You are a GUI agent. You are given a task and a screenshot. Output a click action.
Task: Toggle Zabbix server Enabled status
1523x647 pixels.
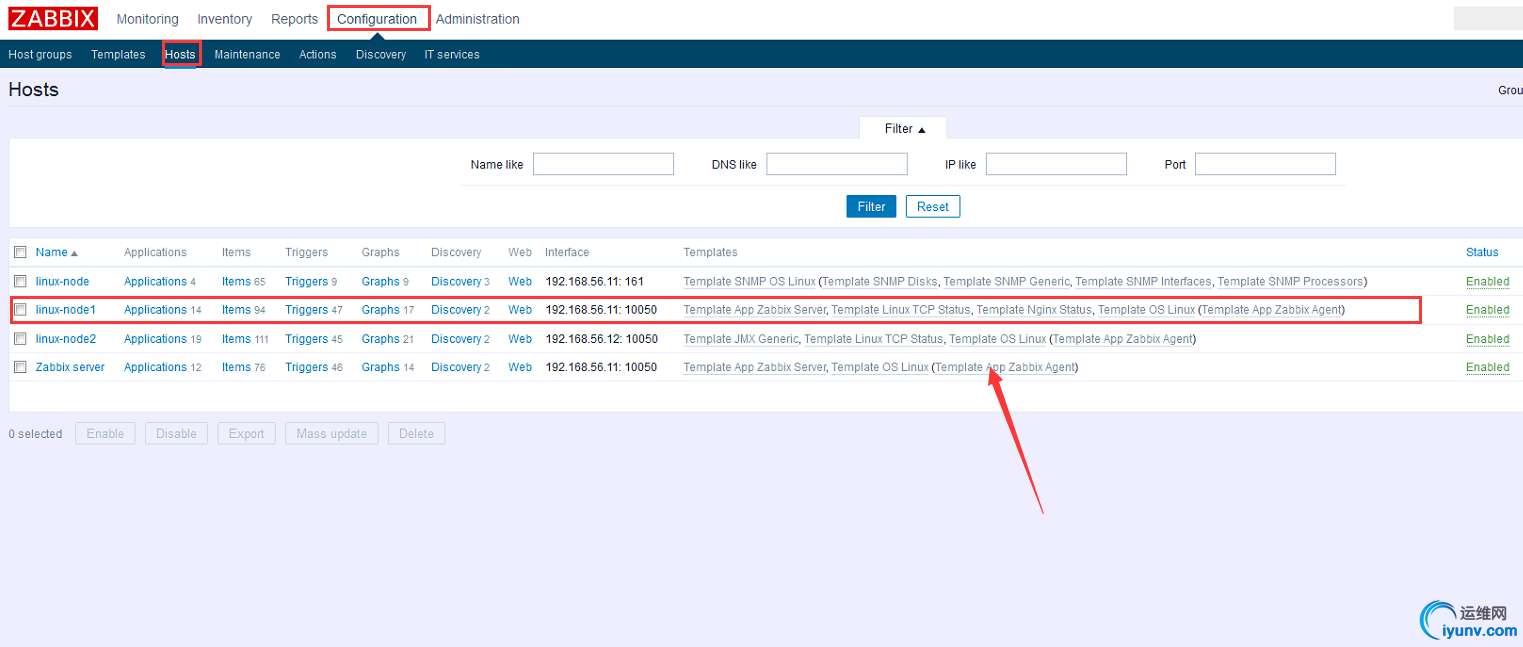(x=1487, y=367)
